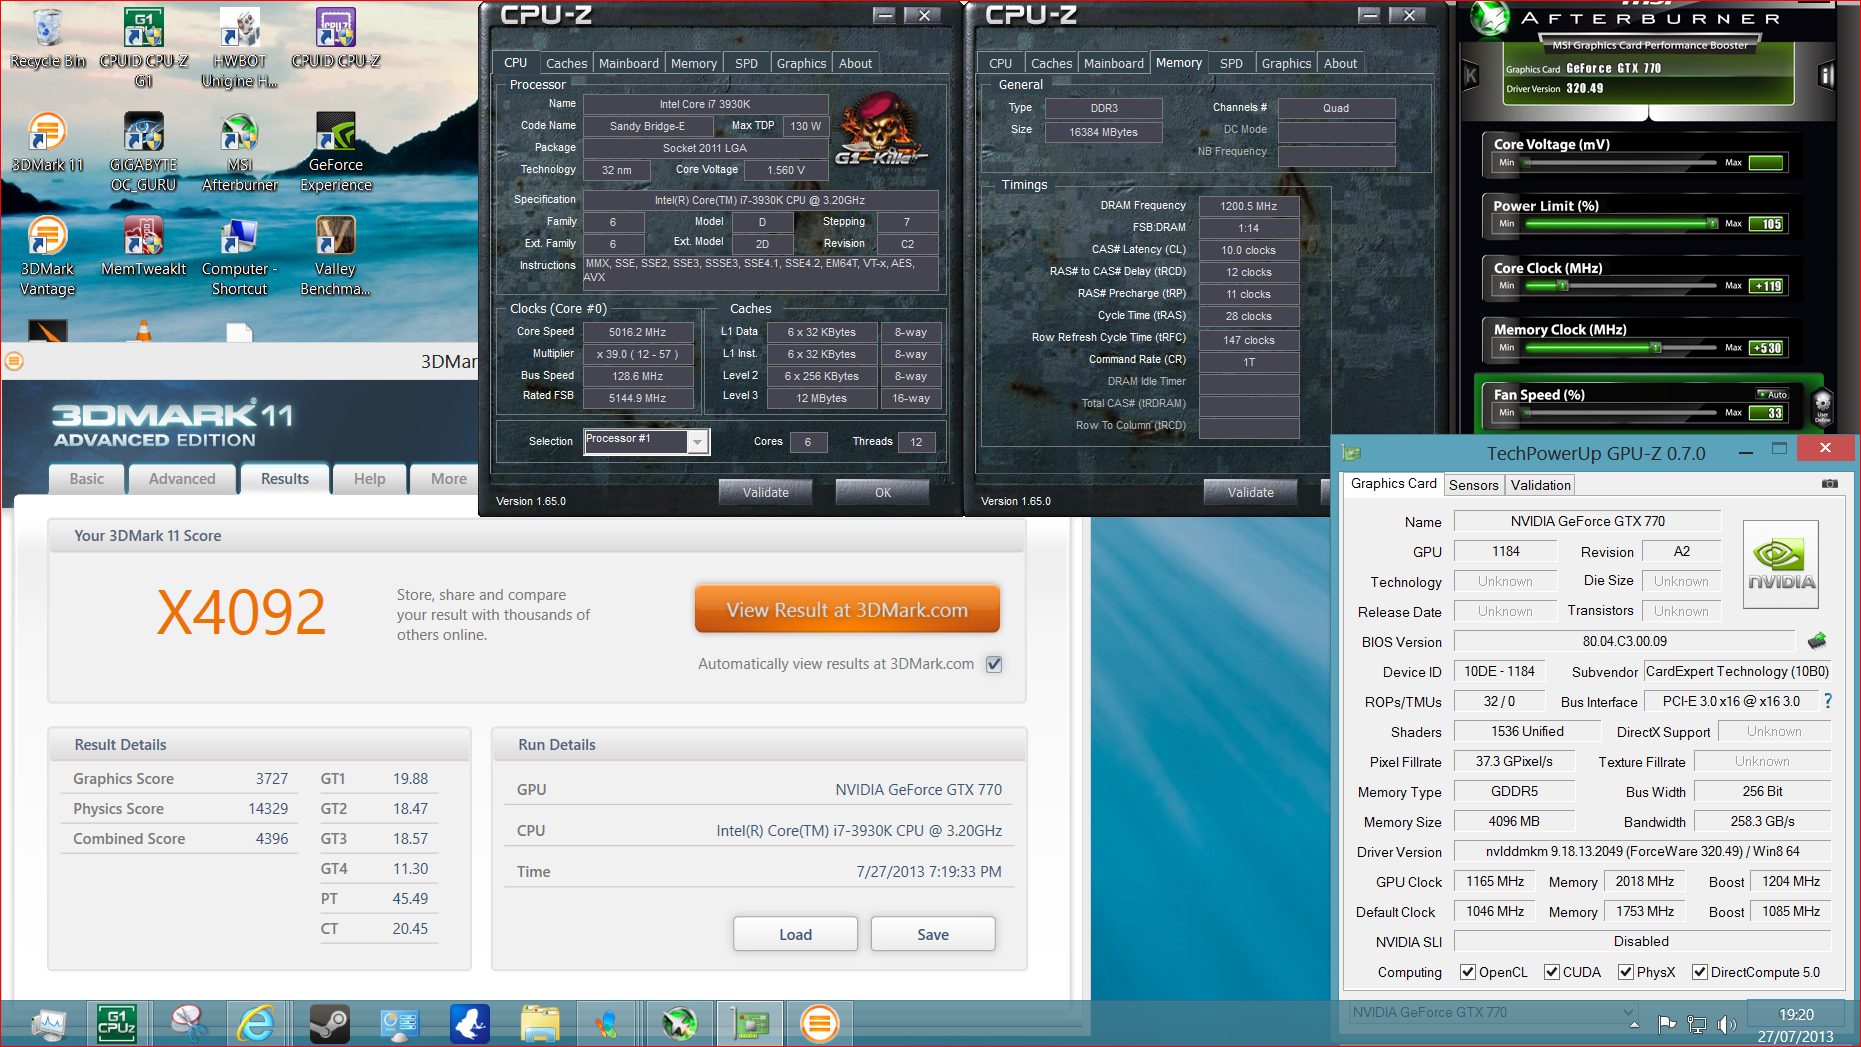Click OK button in left CPU-Z window
Viewport: 1861px width, 1047px height.
click(883, 492)
